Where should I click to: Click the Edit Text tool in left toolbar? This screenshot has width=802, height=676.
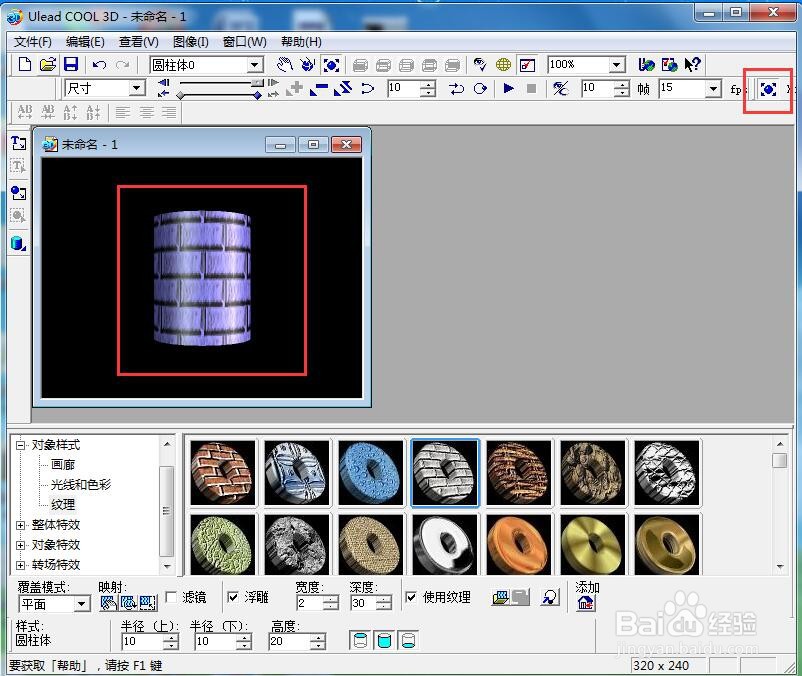tap(18, 166)
